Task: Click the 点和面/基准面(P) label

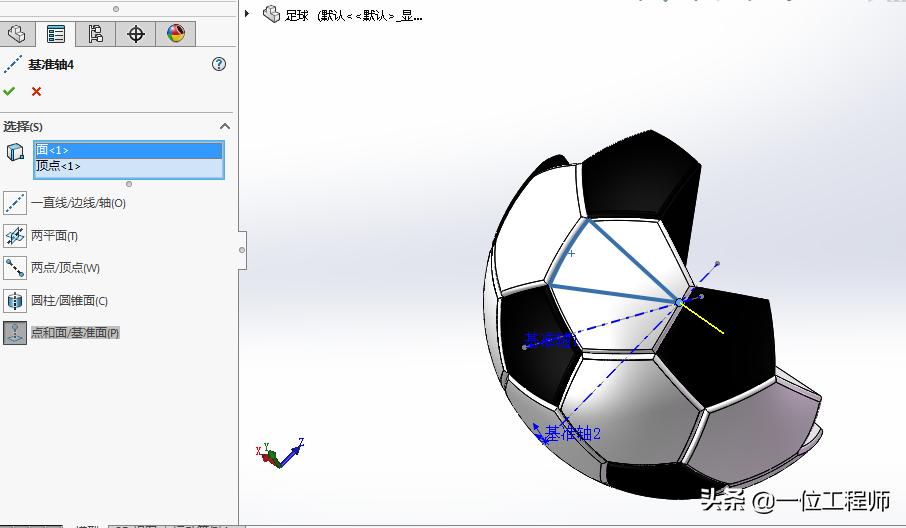Action: [x=75, y=333]
